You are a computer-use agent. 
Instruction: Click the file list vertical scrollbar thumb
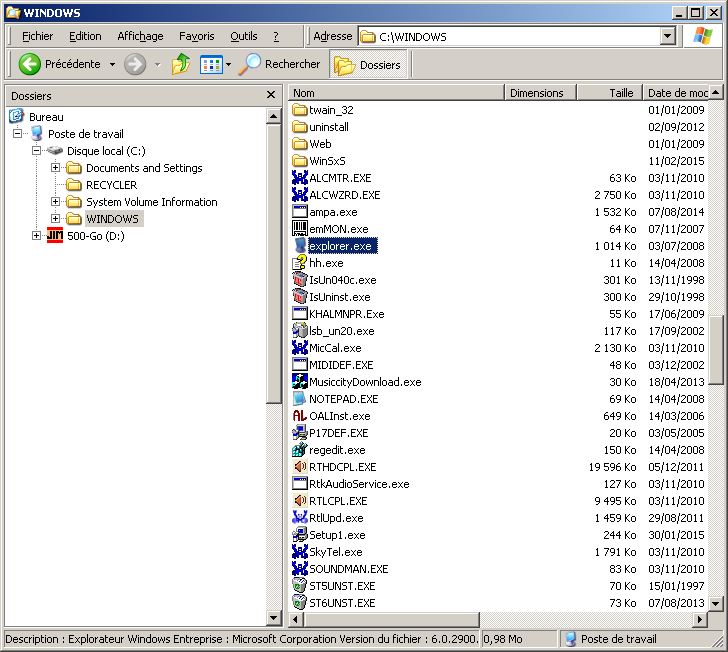(716, 350)
